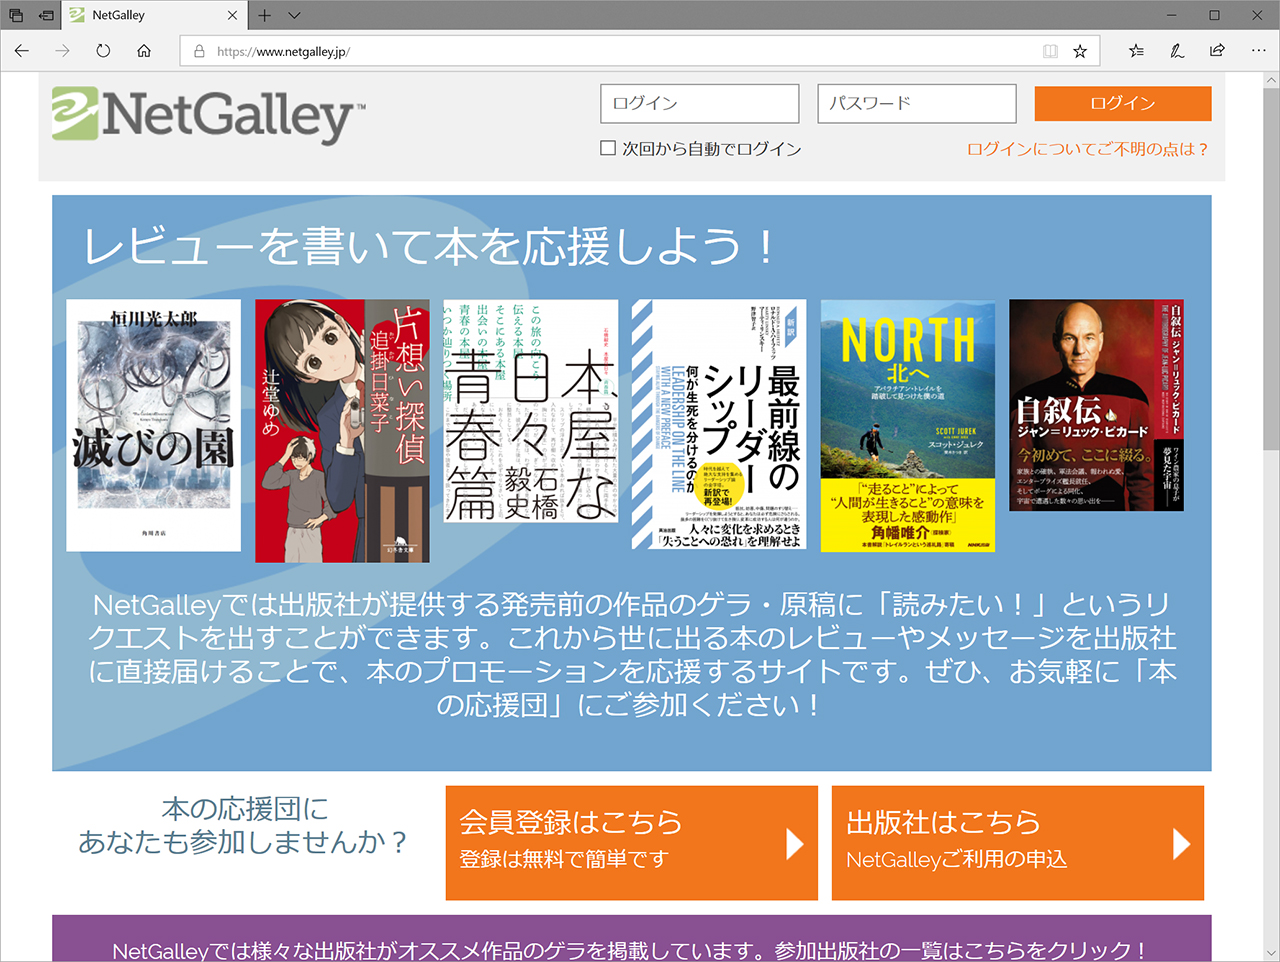This screenshot has height=962, width=1280.
Task: Open a new tab with plus
Action: 264,15
